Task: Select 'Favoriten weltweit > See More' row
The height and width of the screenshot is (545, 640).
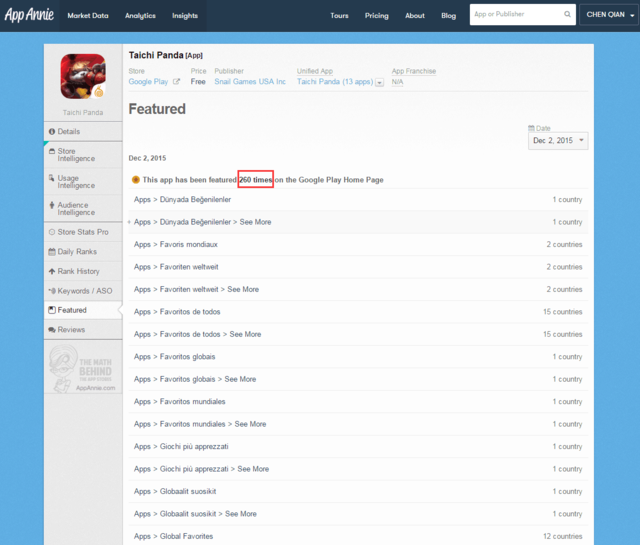Action: (x=358, y=289)
